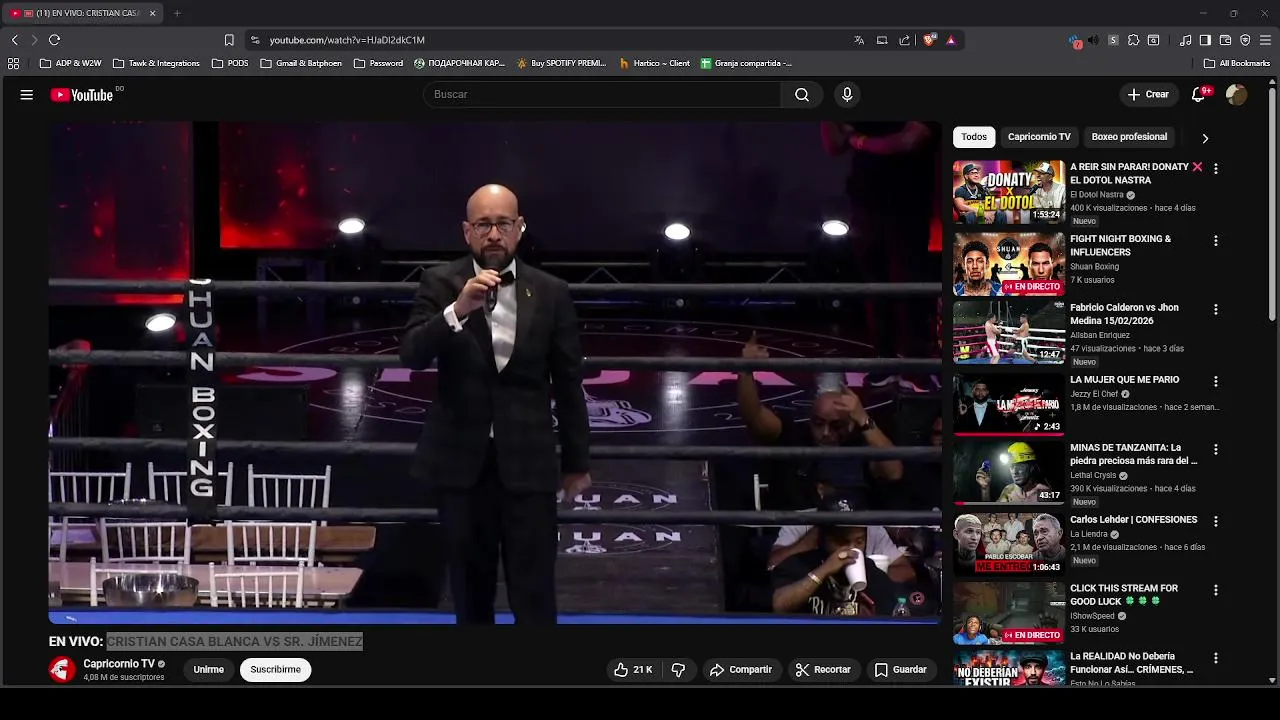Open the notifications bell

(x=1198, y=95)
